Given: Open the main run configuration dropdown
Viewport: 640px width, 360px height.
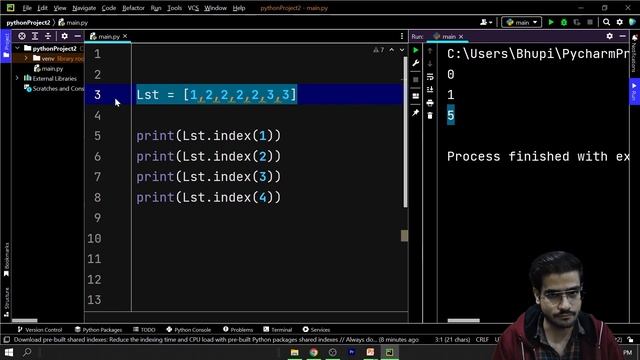Looking at the screenshot, I should (x=522, y=22).
